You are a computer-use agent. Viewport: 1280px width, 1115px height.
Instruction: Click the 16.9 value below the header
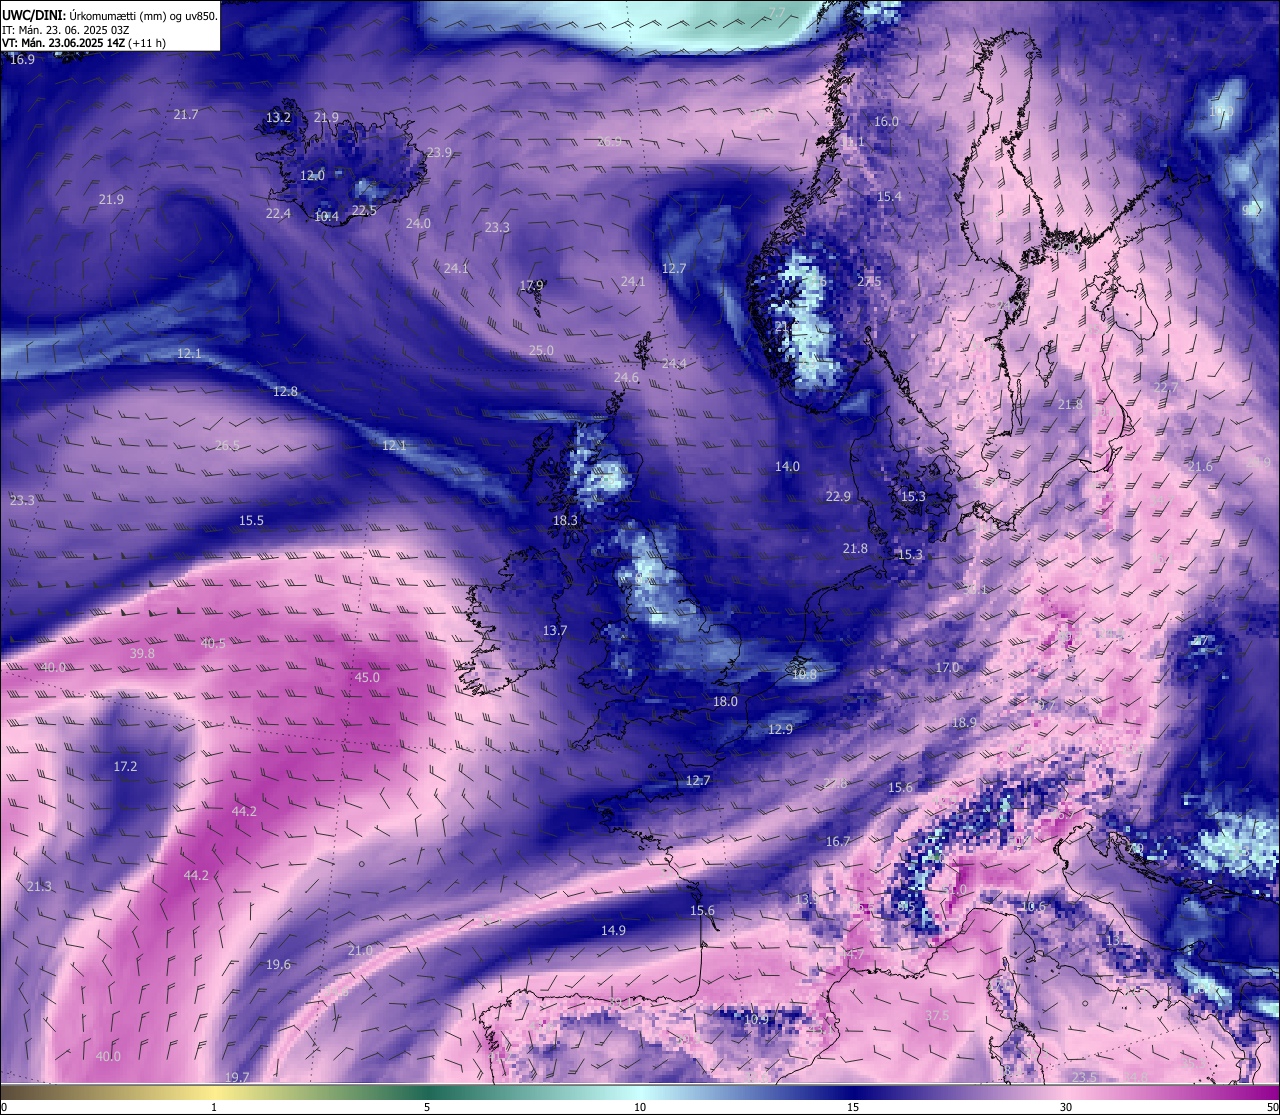[22, 60]
